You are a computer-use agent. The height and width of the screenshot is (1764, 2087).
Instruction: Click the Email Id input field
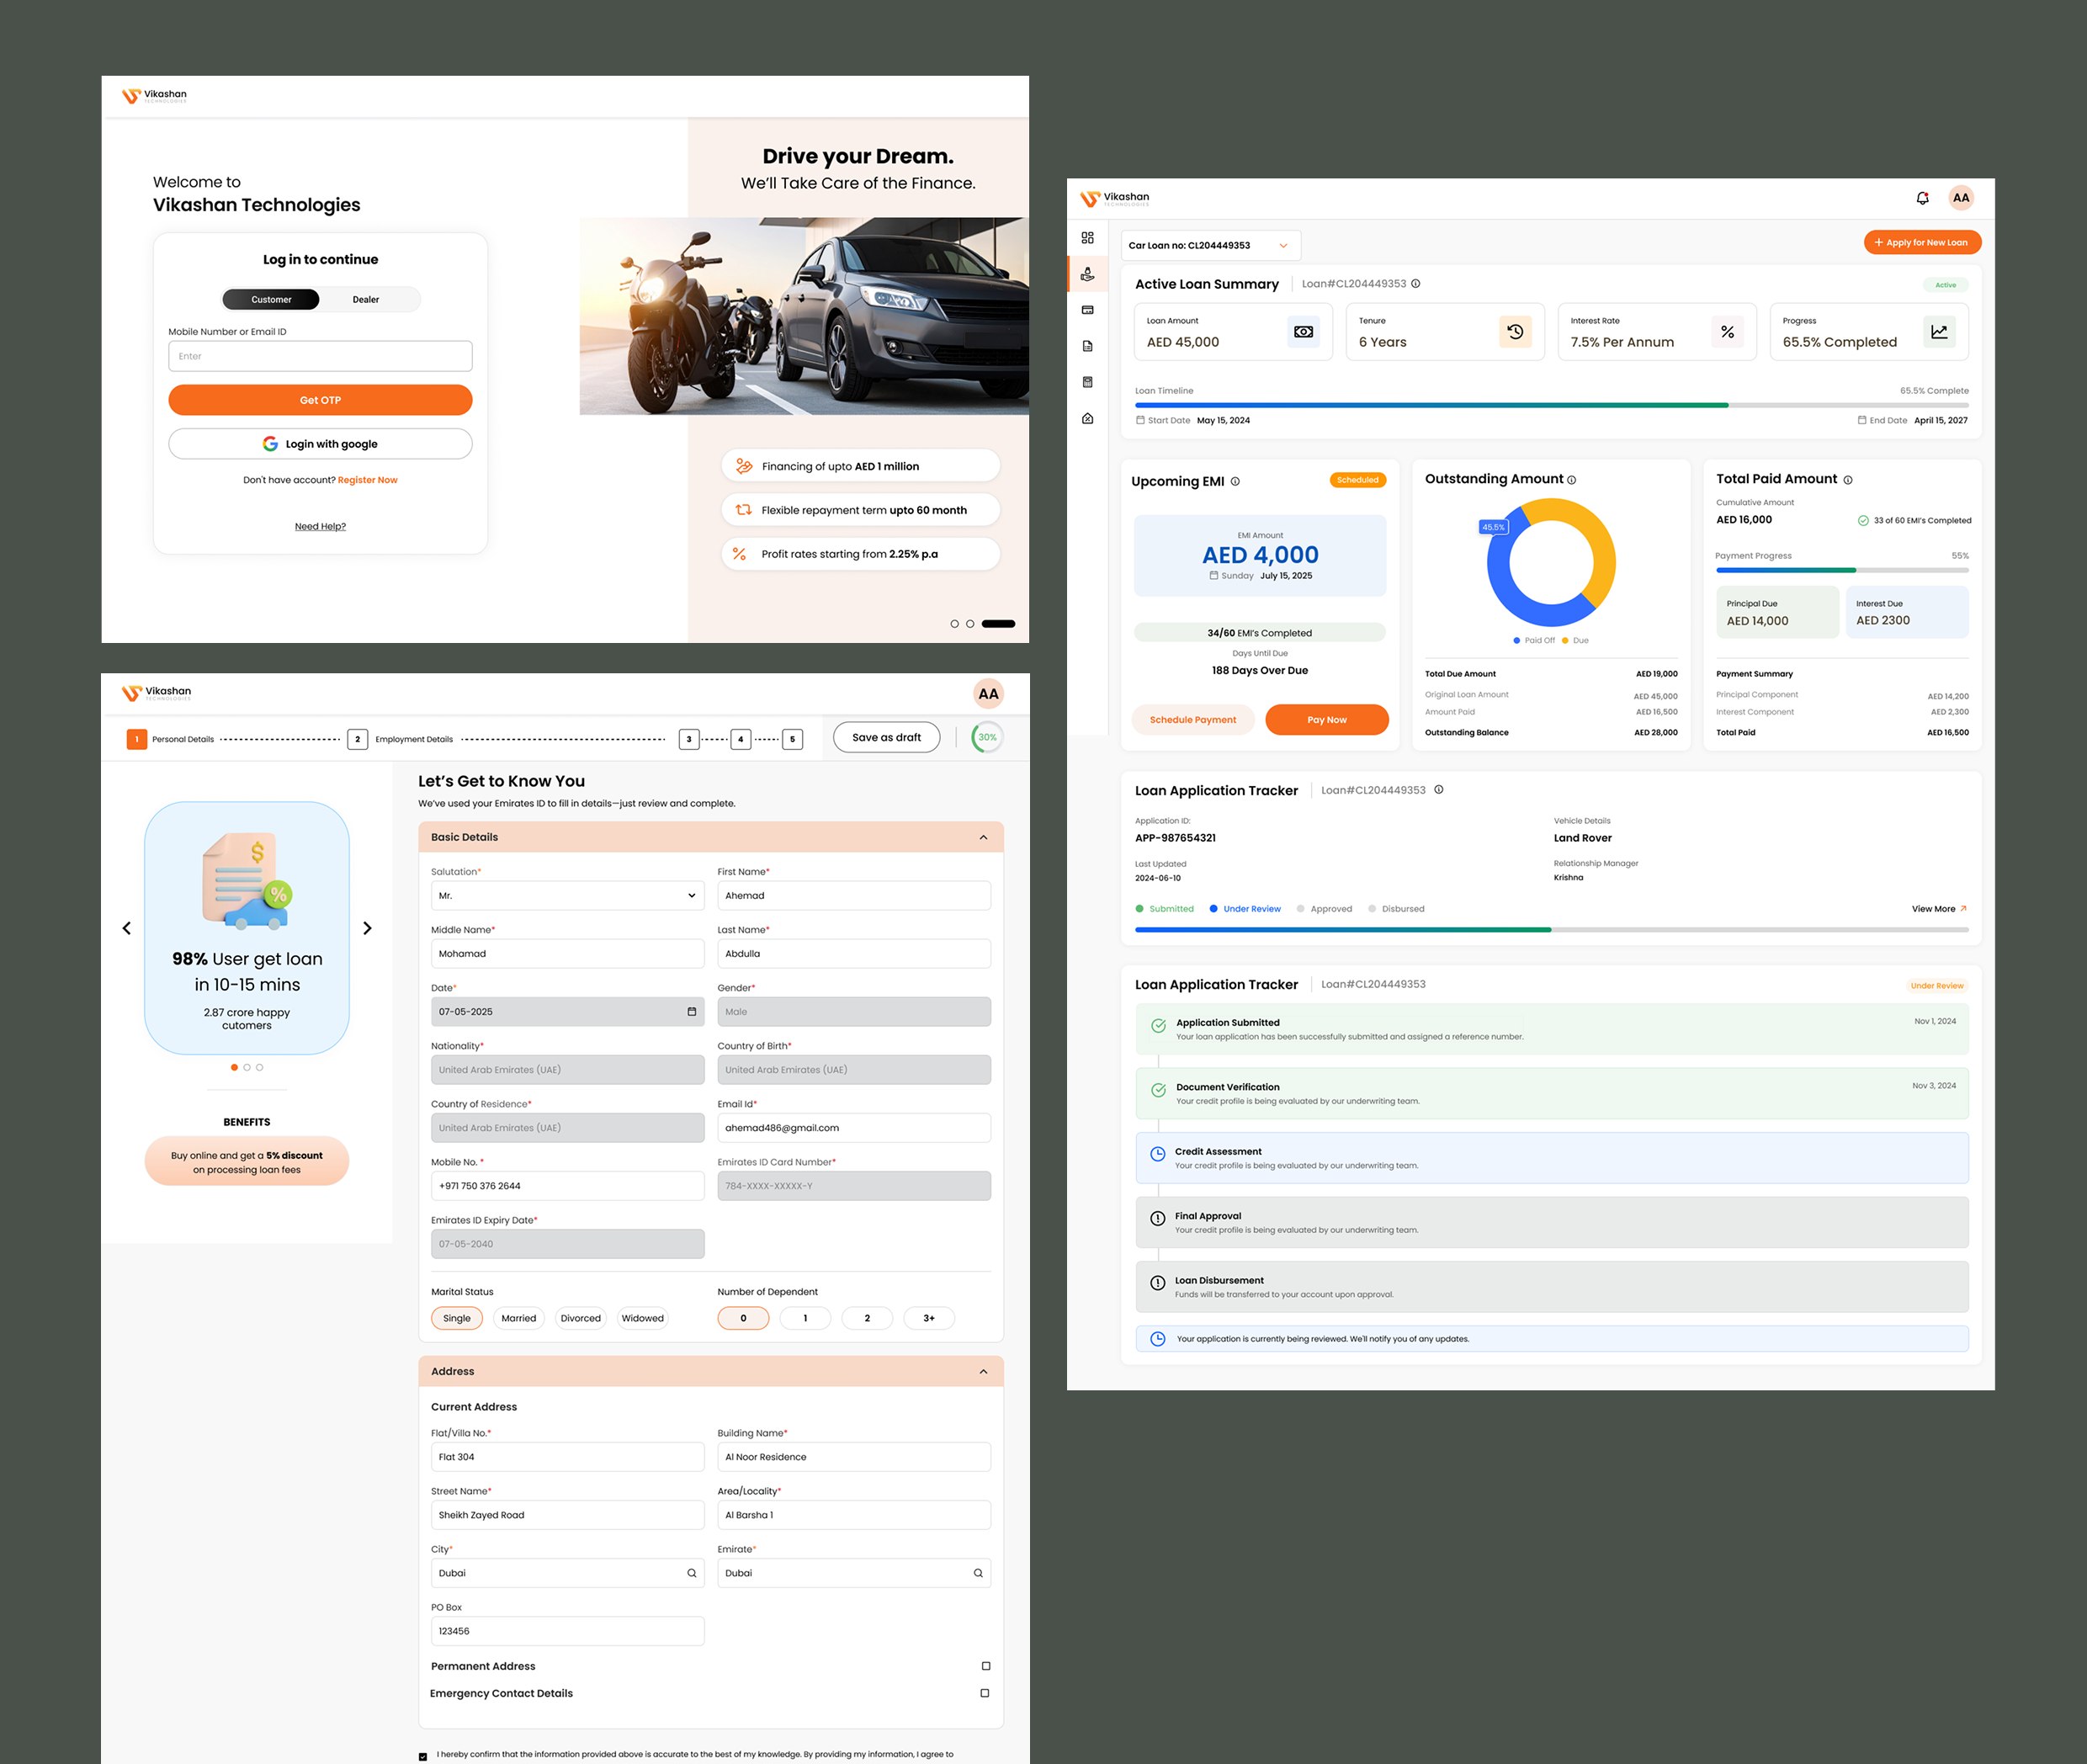pos(854,1128)
